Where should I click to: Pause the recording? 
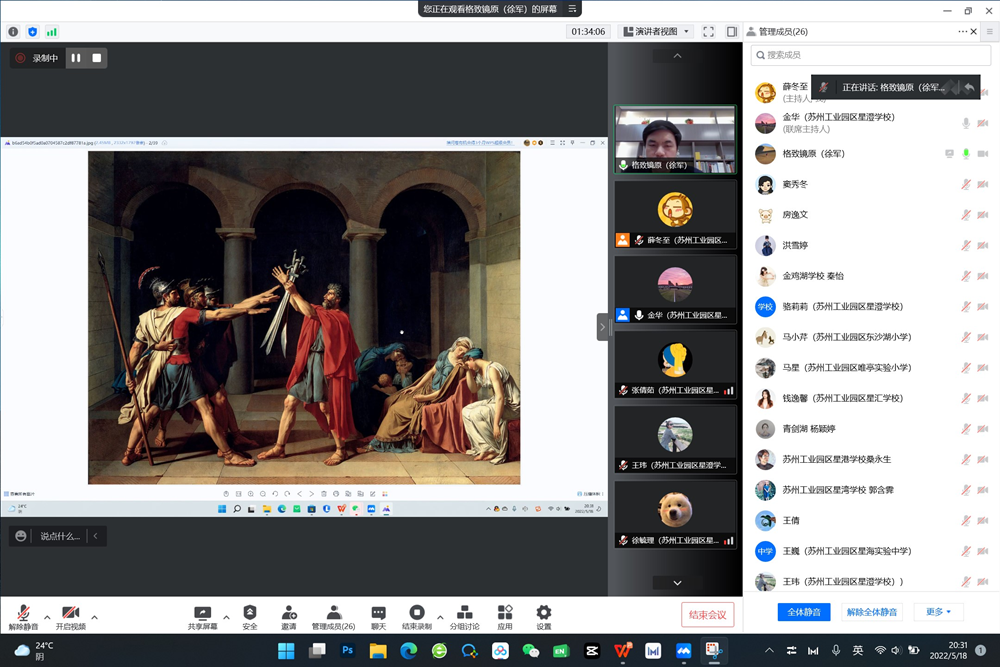[76, 58]
